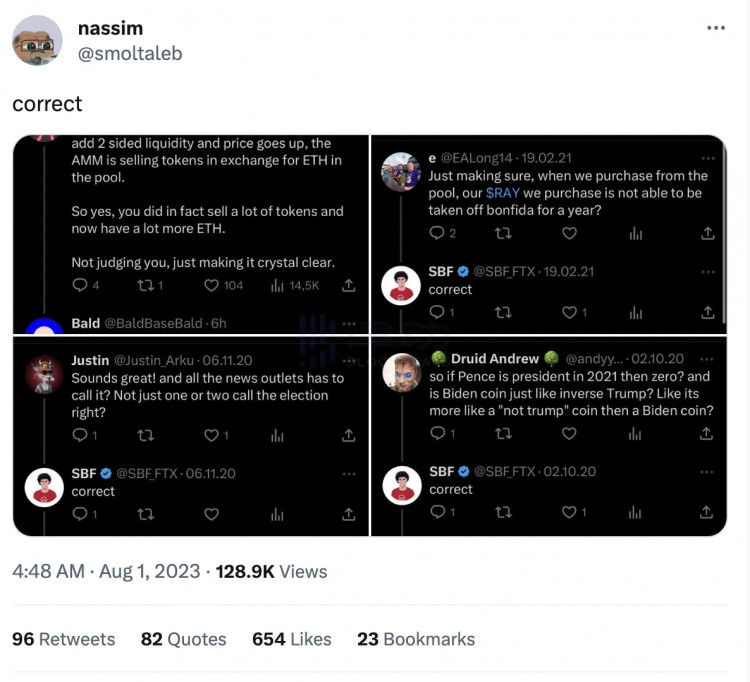Like Justin's election tweet

[x=211, y=435]
